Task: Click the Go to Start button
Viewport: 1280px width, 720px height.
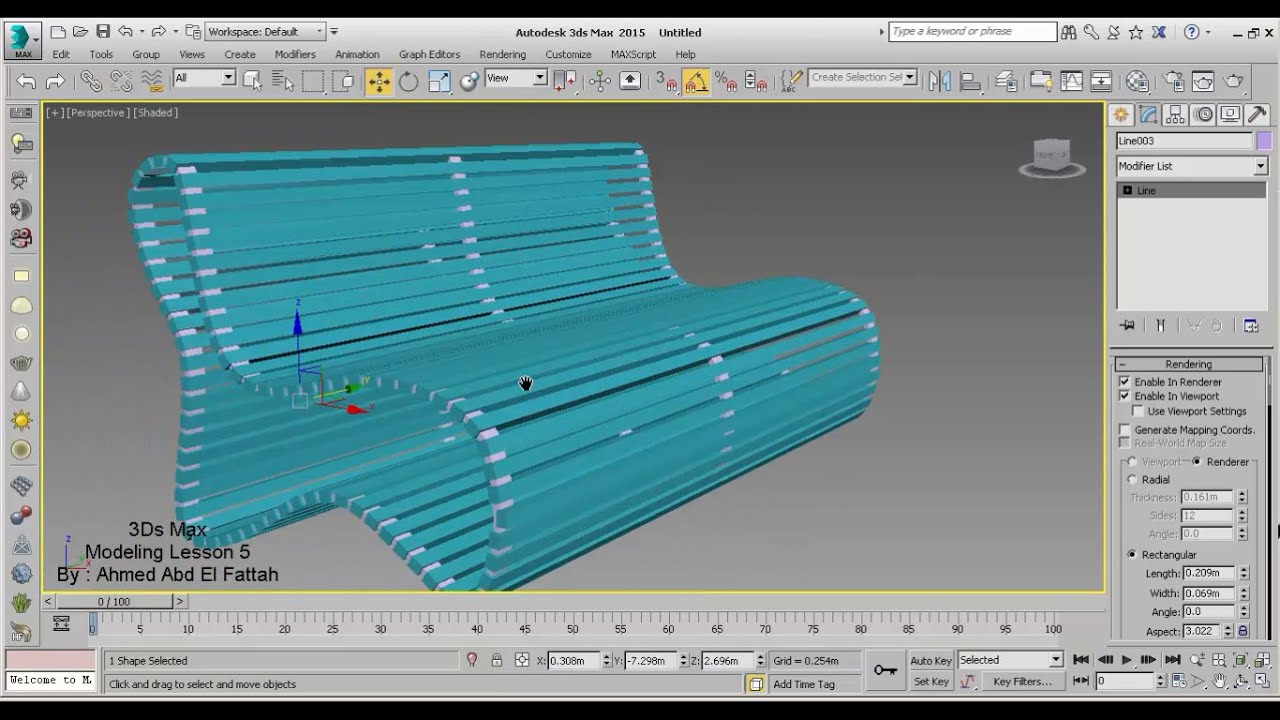Action: [x=1081, y=660]
